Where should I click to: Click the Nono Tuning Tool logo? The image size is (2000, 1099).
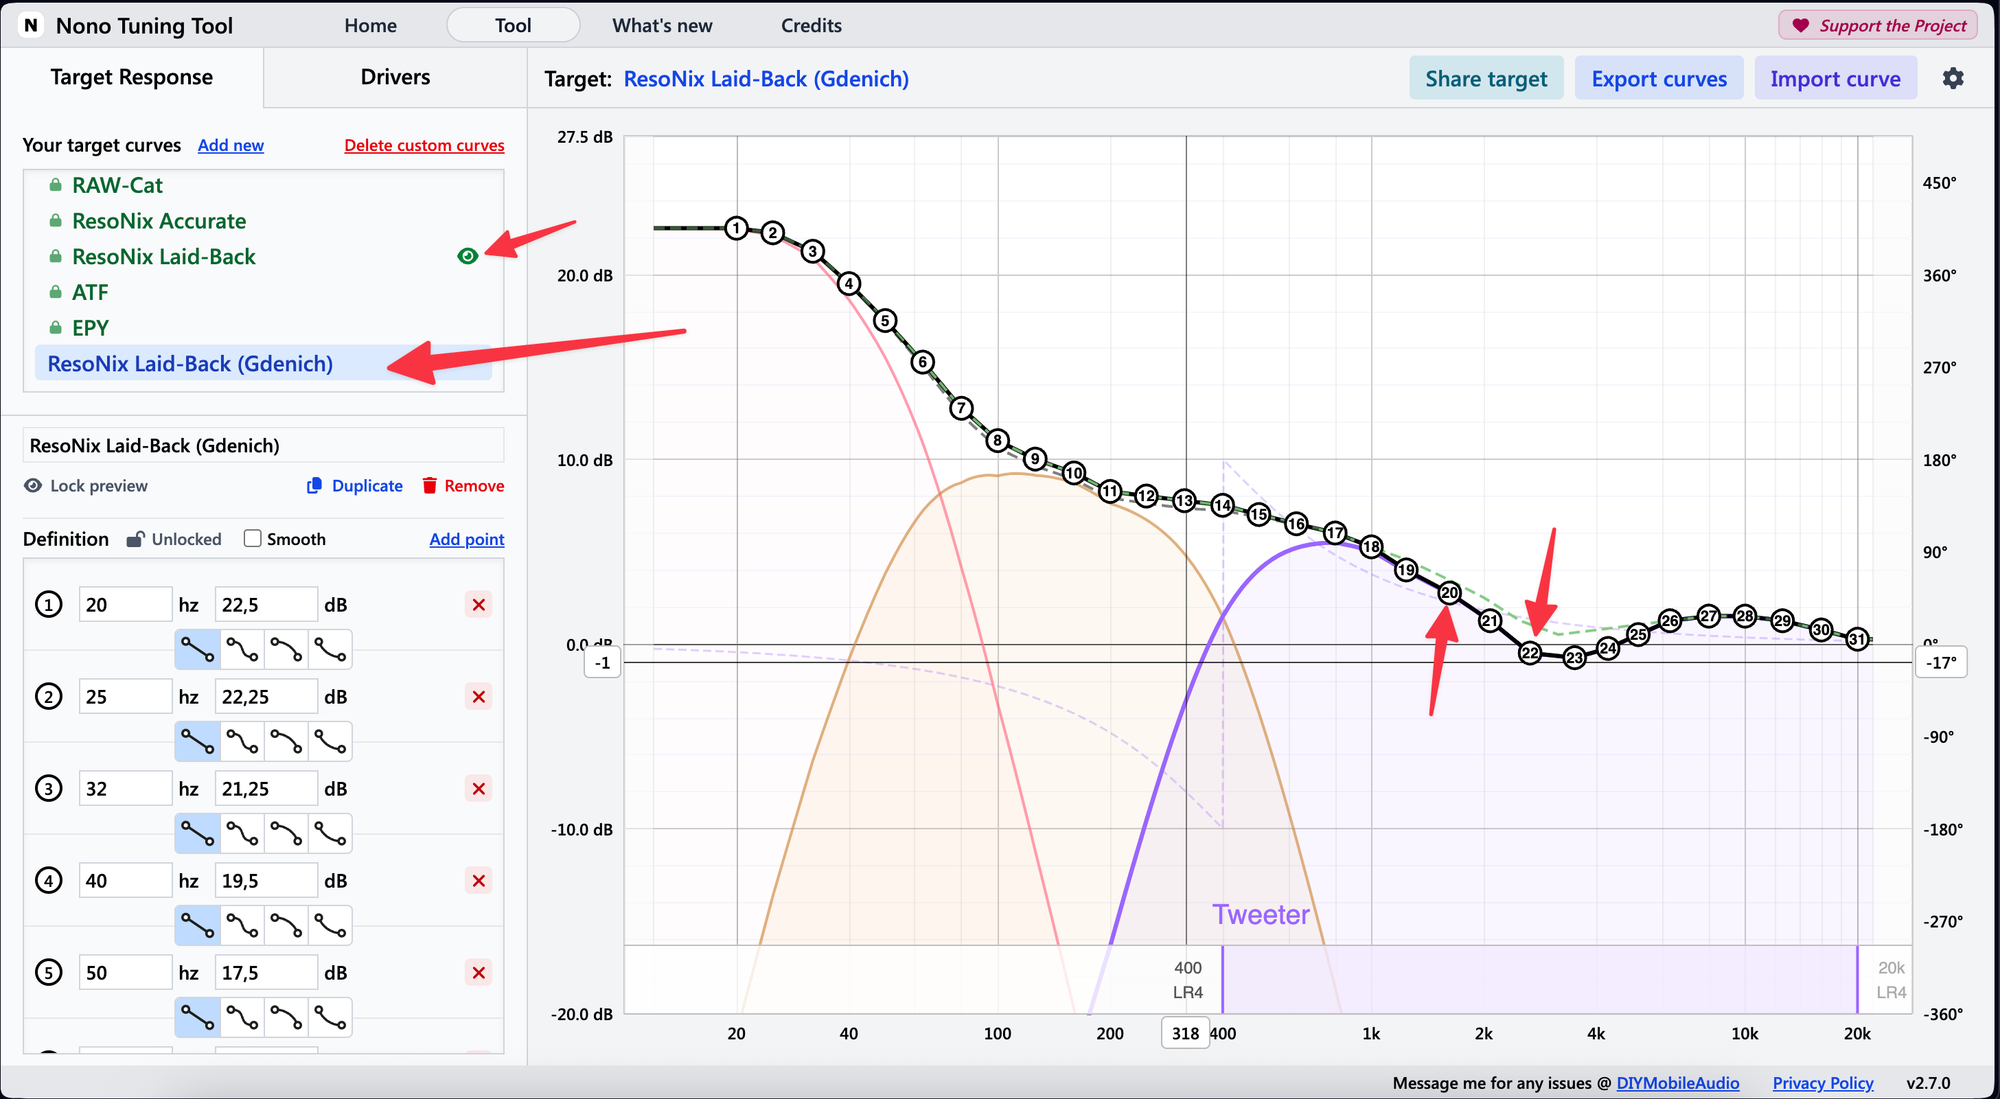coord(32,26)
